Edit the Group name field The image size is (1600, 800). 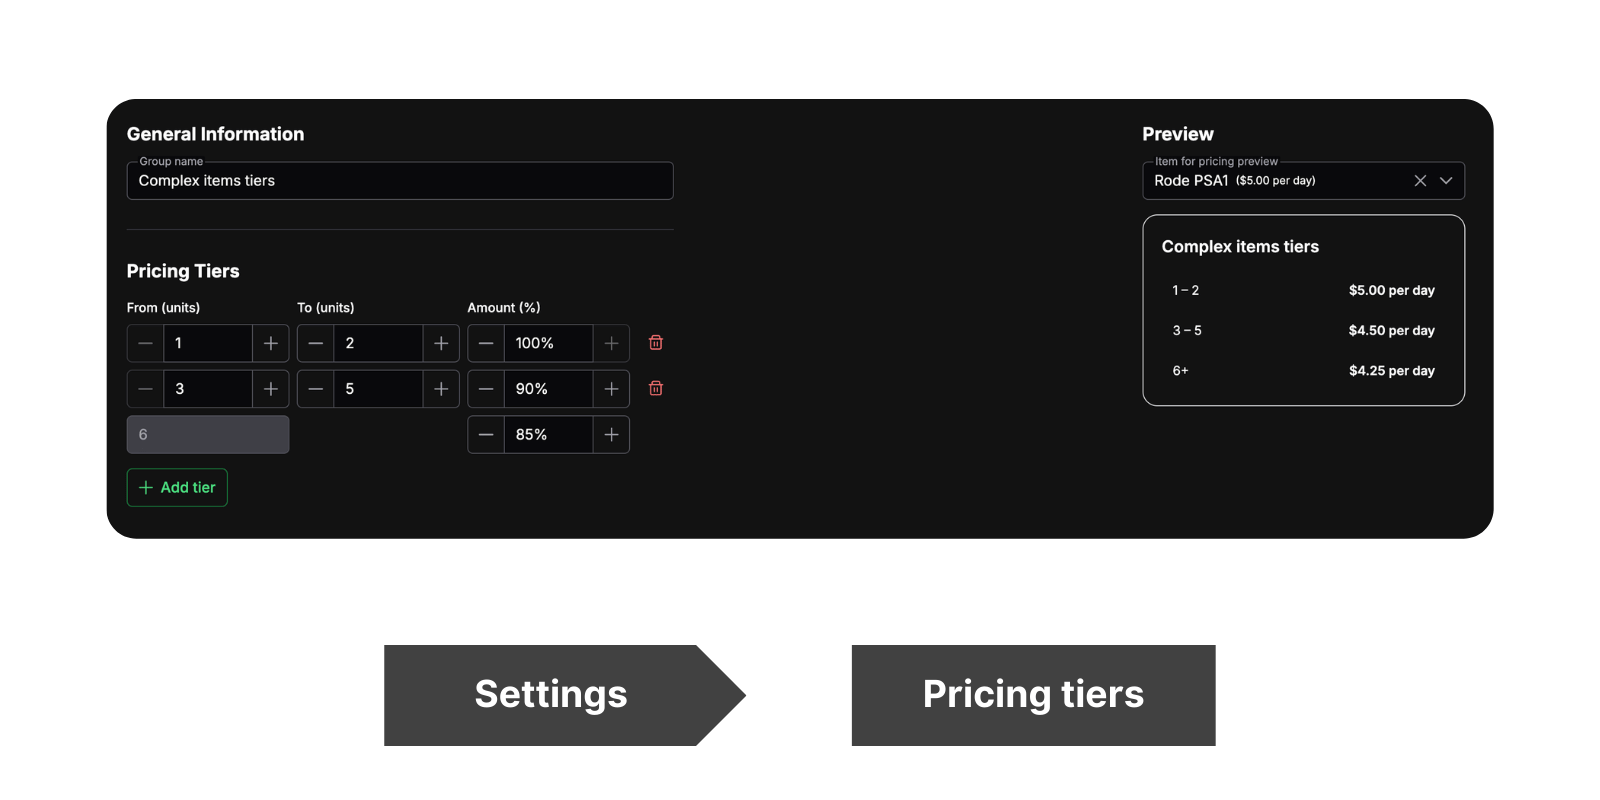click(399, 180)
